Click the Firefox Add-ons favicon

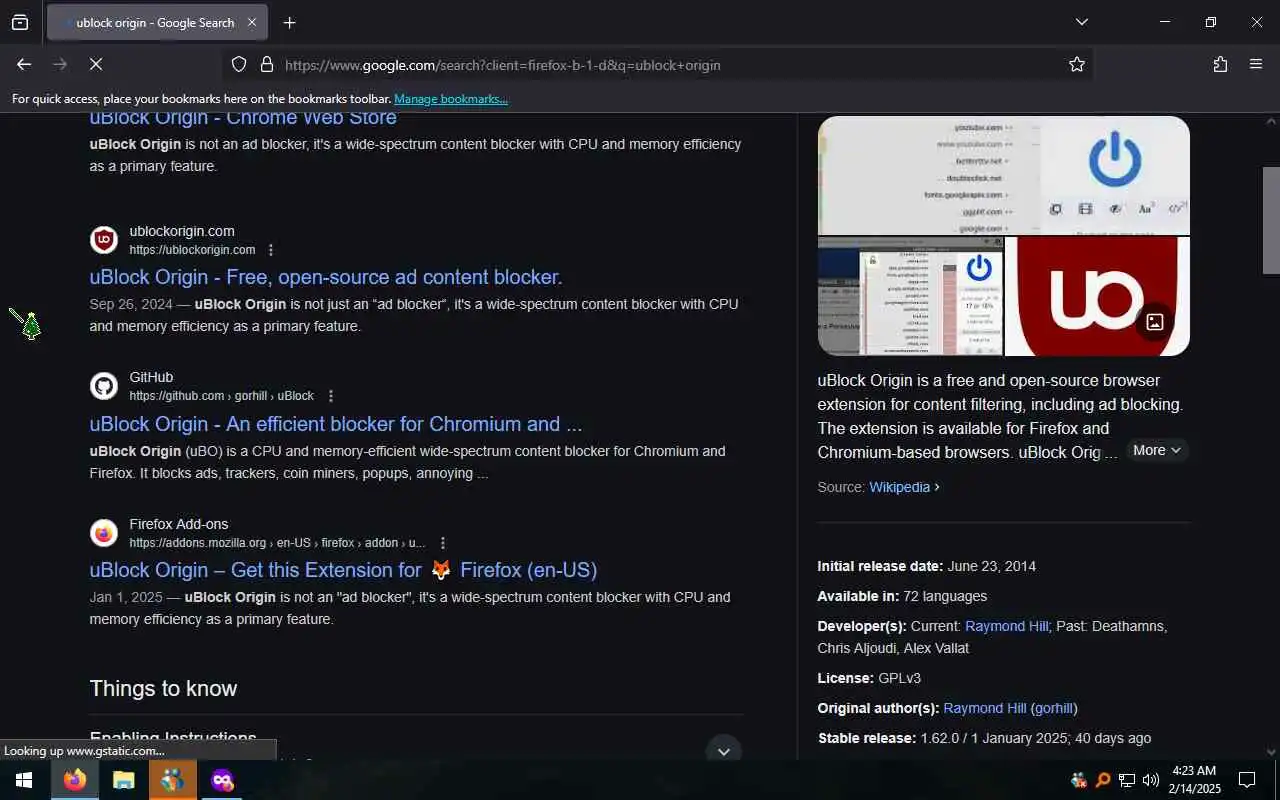coord(104,533)
